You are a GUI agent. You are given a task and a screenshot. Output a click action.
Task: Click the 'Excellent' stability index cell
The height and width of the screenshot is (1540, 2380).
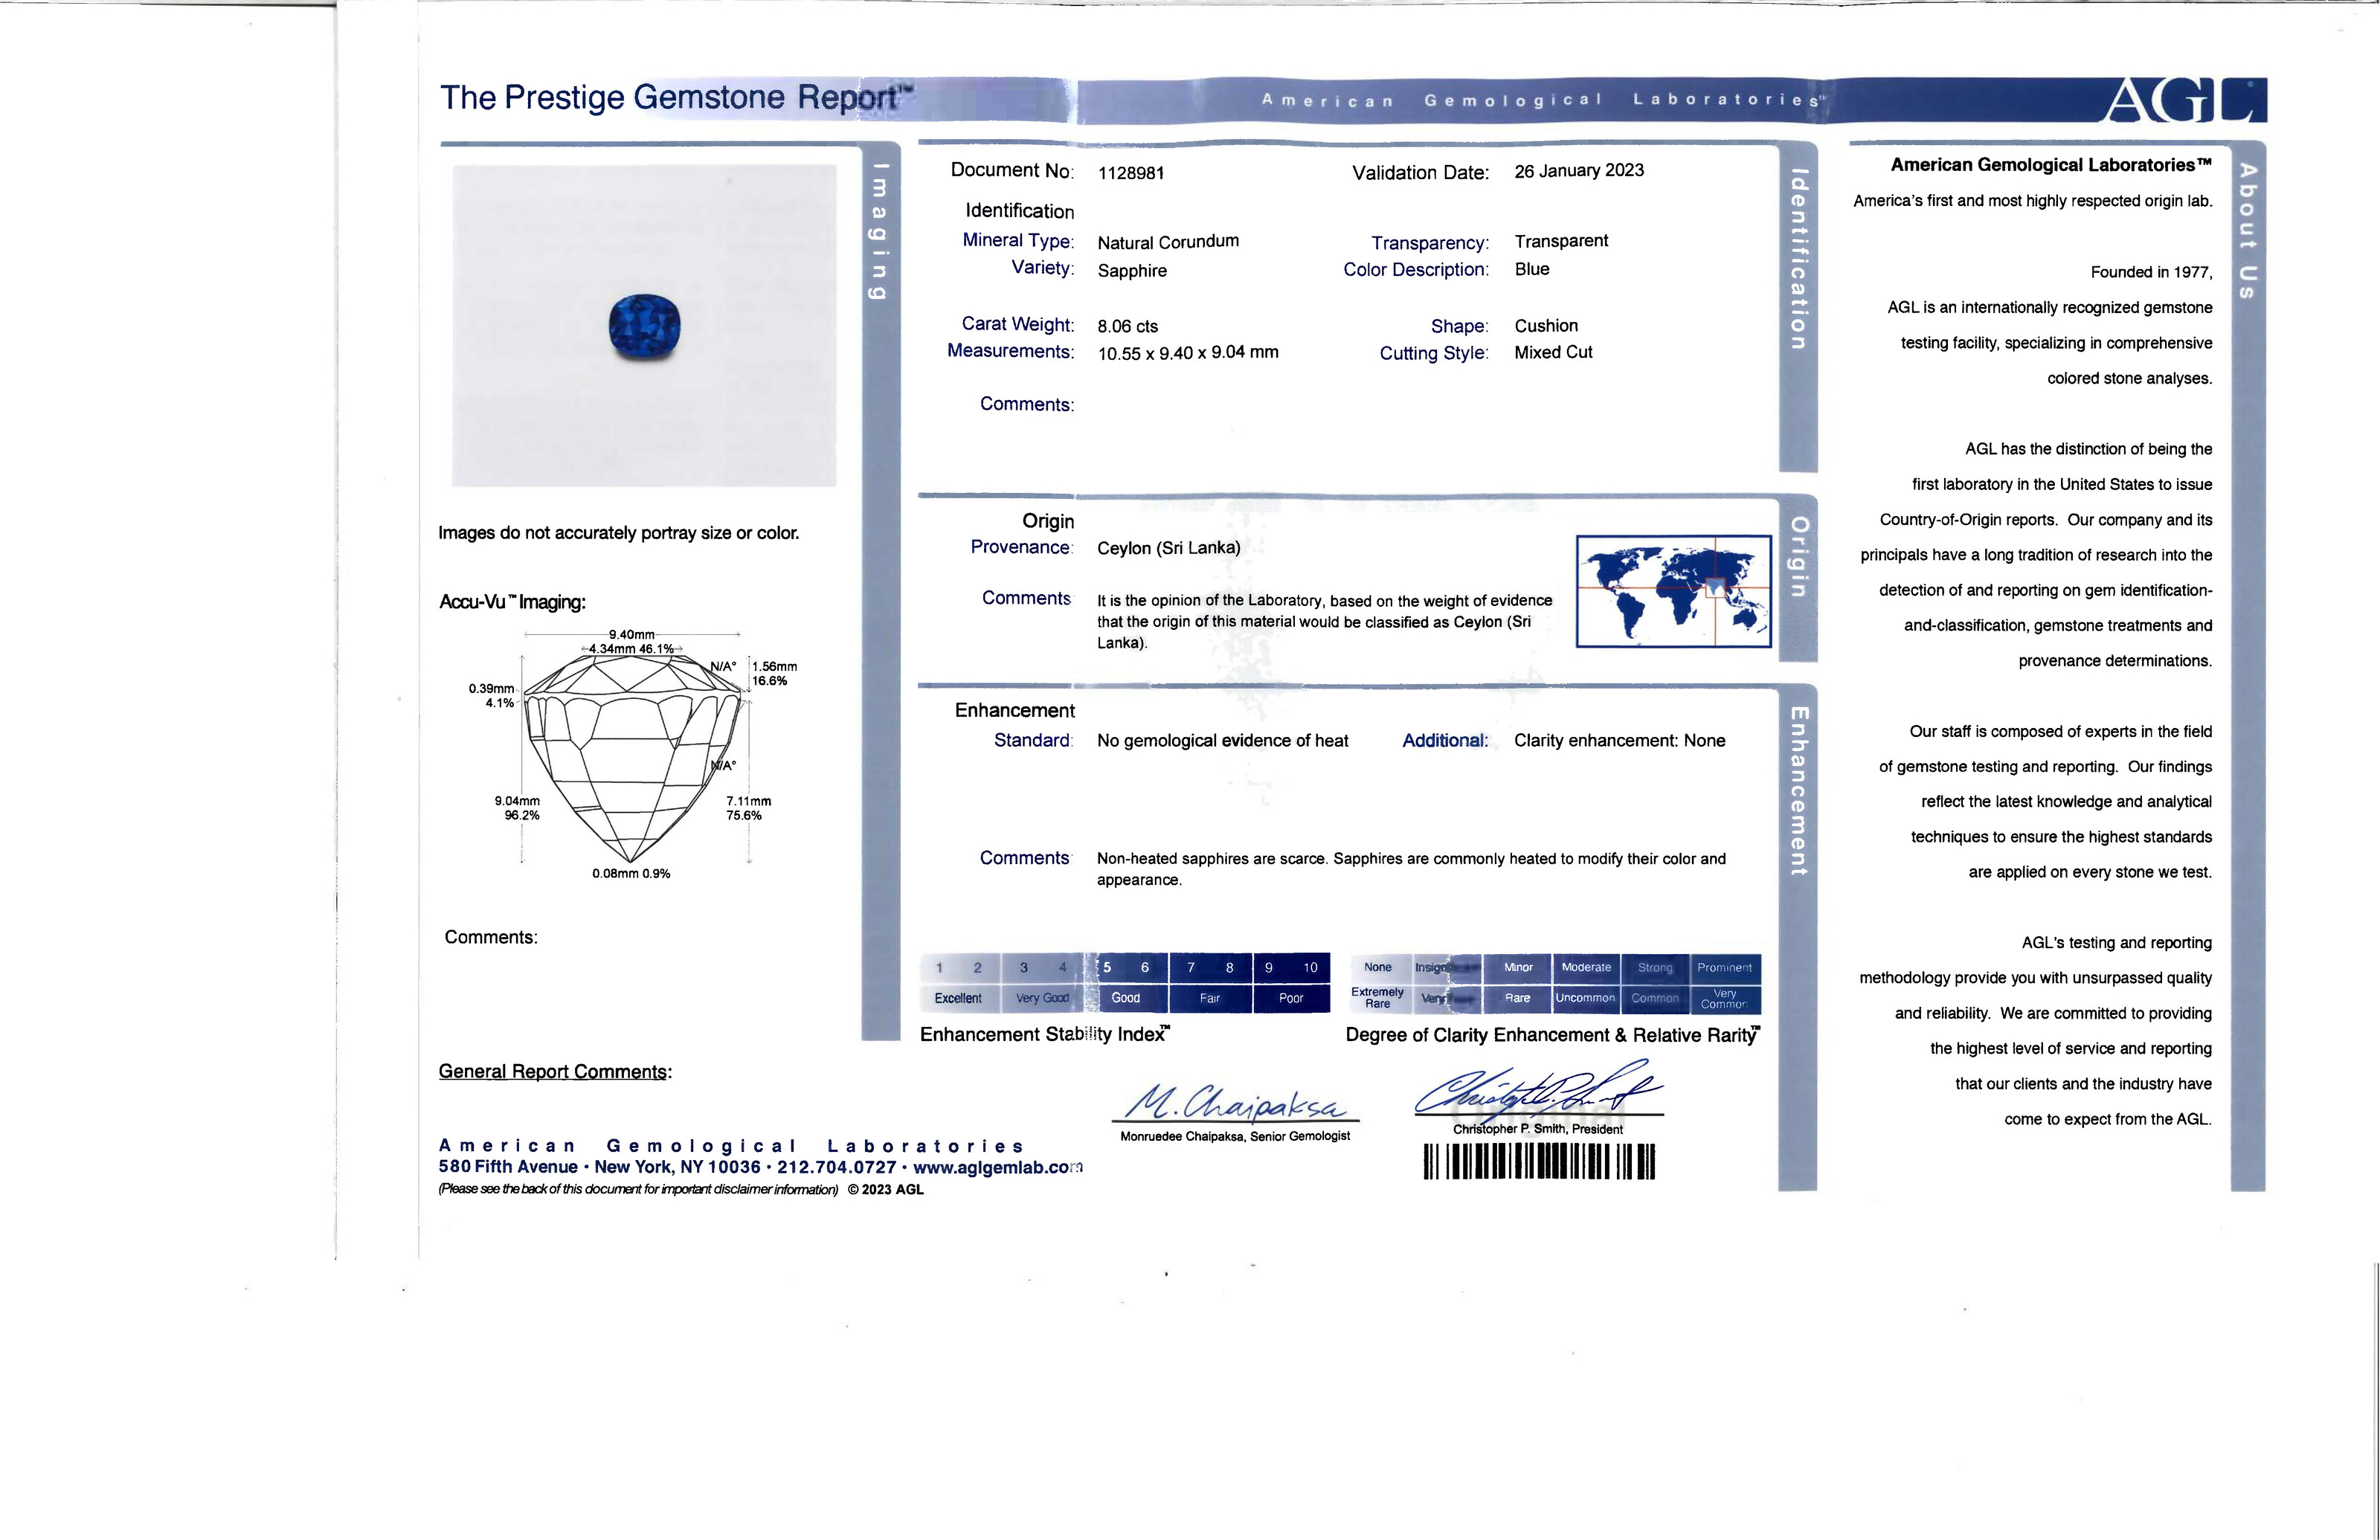[958, 998]
